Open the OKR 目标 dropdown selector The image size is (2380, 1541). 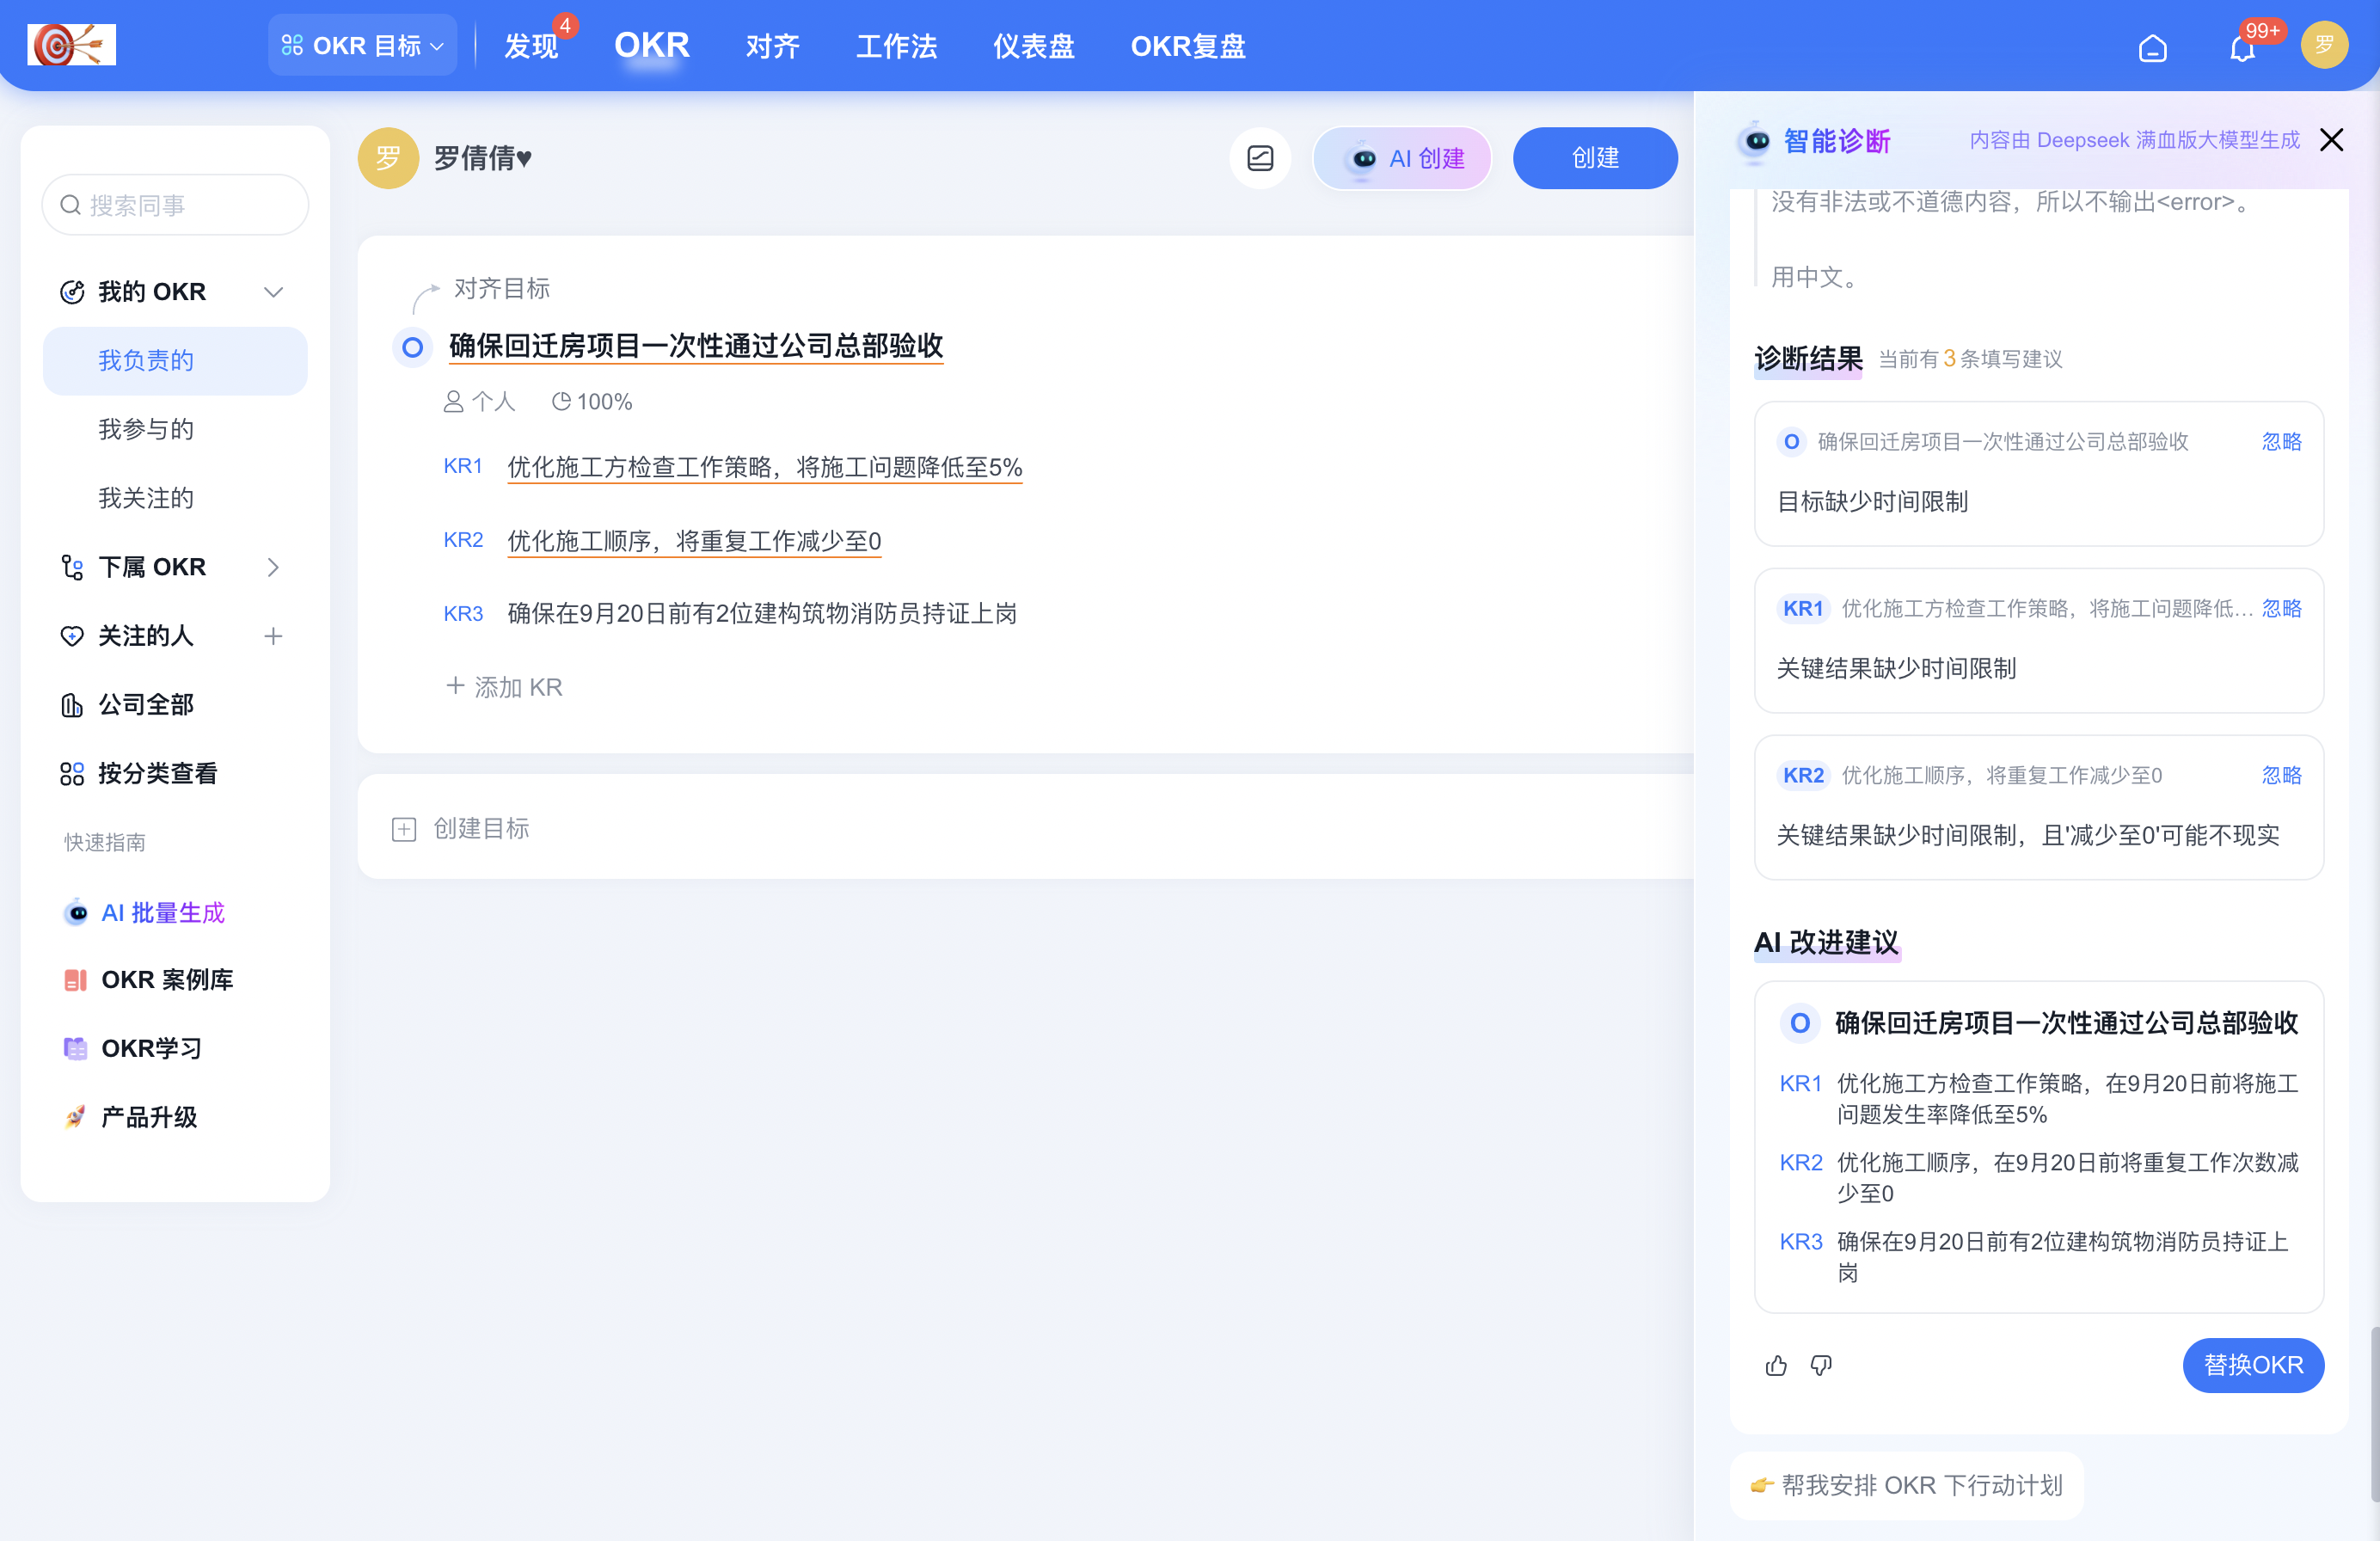pyautogui.click(x=362, y=44)
